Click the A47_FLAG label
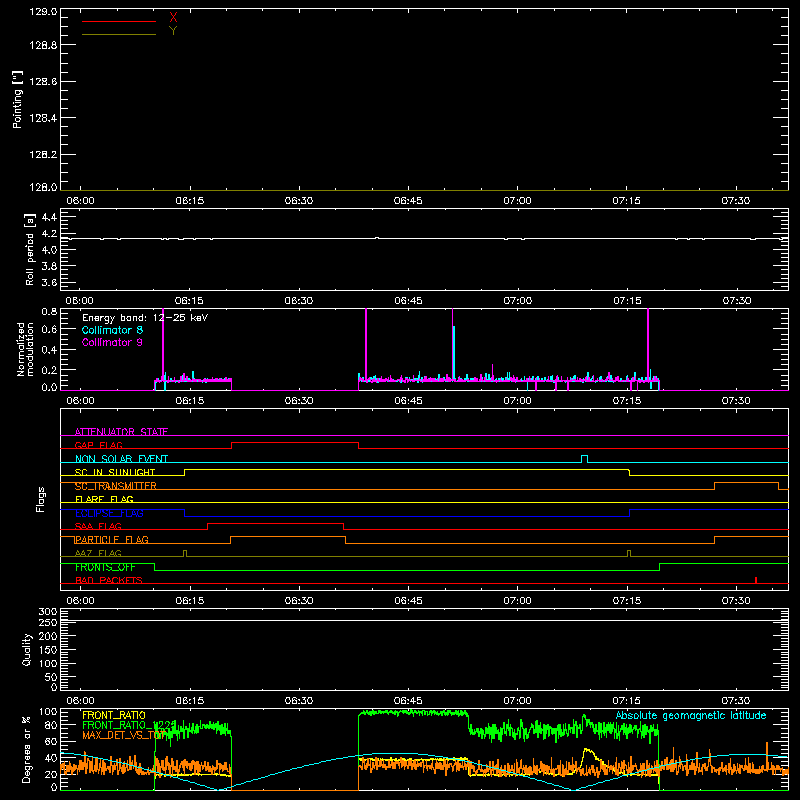800x800 pixels. point(98,553)
